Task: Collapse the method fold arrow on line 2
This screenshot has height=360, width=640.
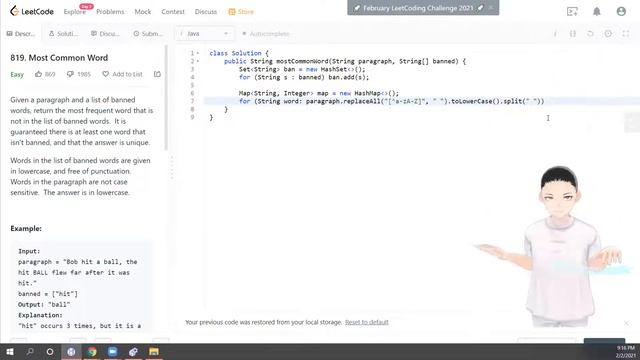Action: (198, 61)
